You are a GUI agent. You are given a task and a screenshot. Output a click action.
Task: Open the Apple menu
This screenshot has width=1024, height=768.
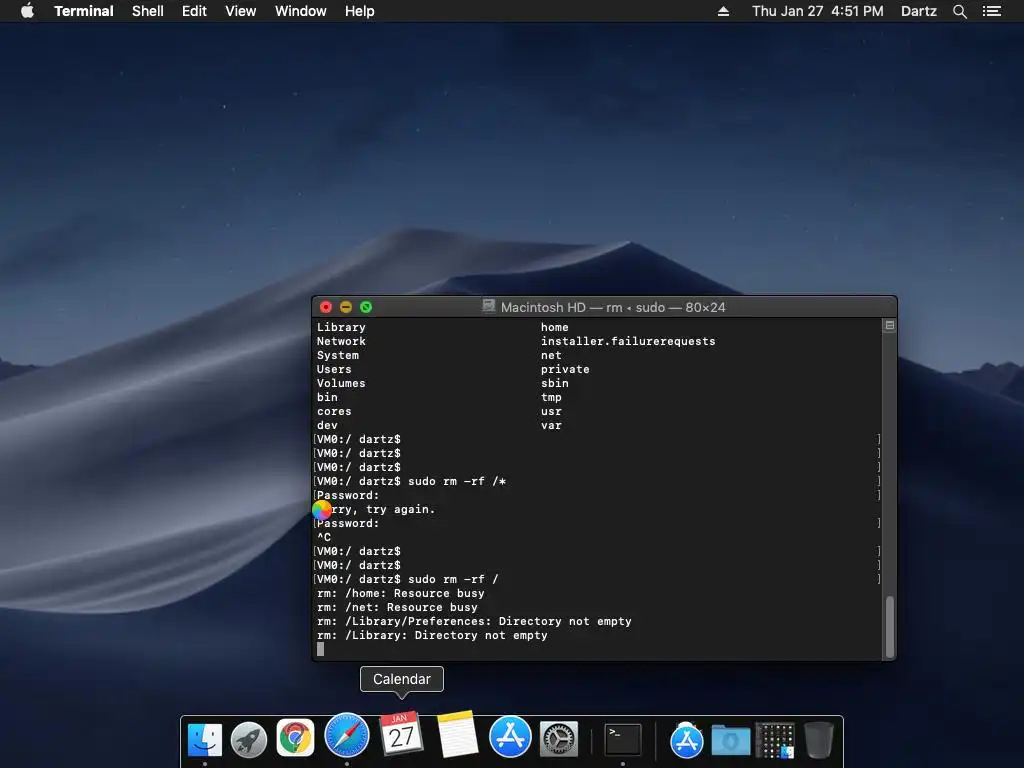click(27, 10)
